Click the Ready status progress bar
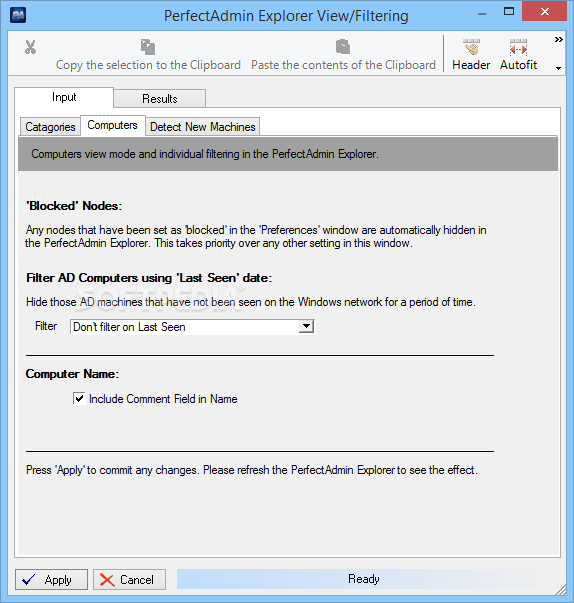 tap(364, 579)
